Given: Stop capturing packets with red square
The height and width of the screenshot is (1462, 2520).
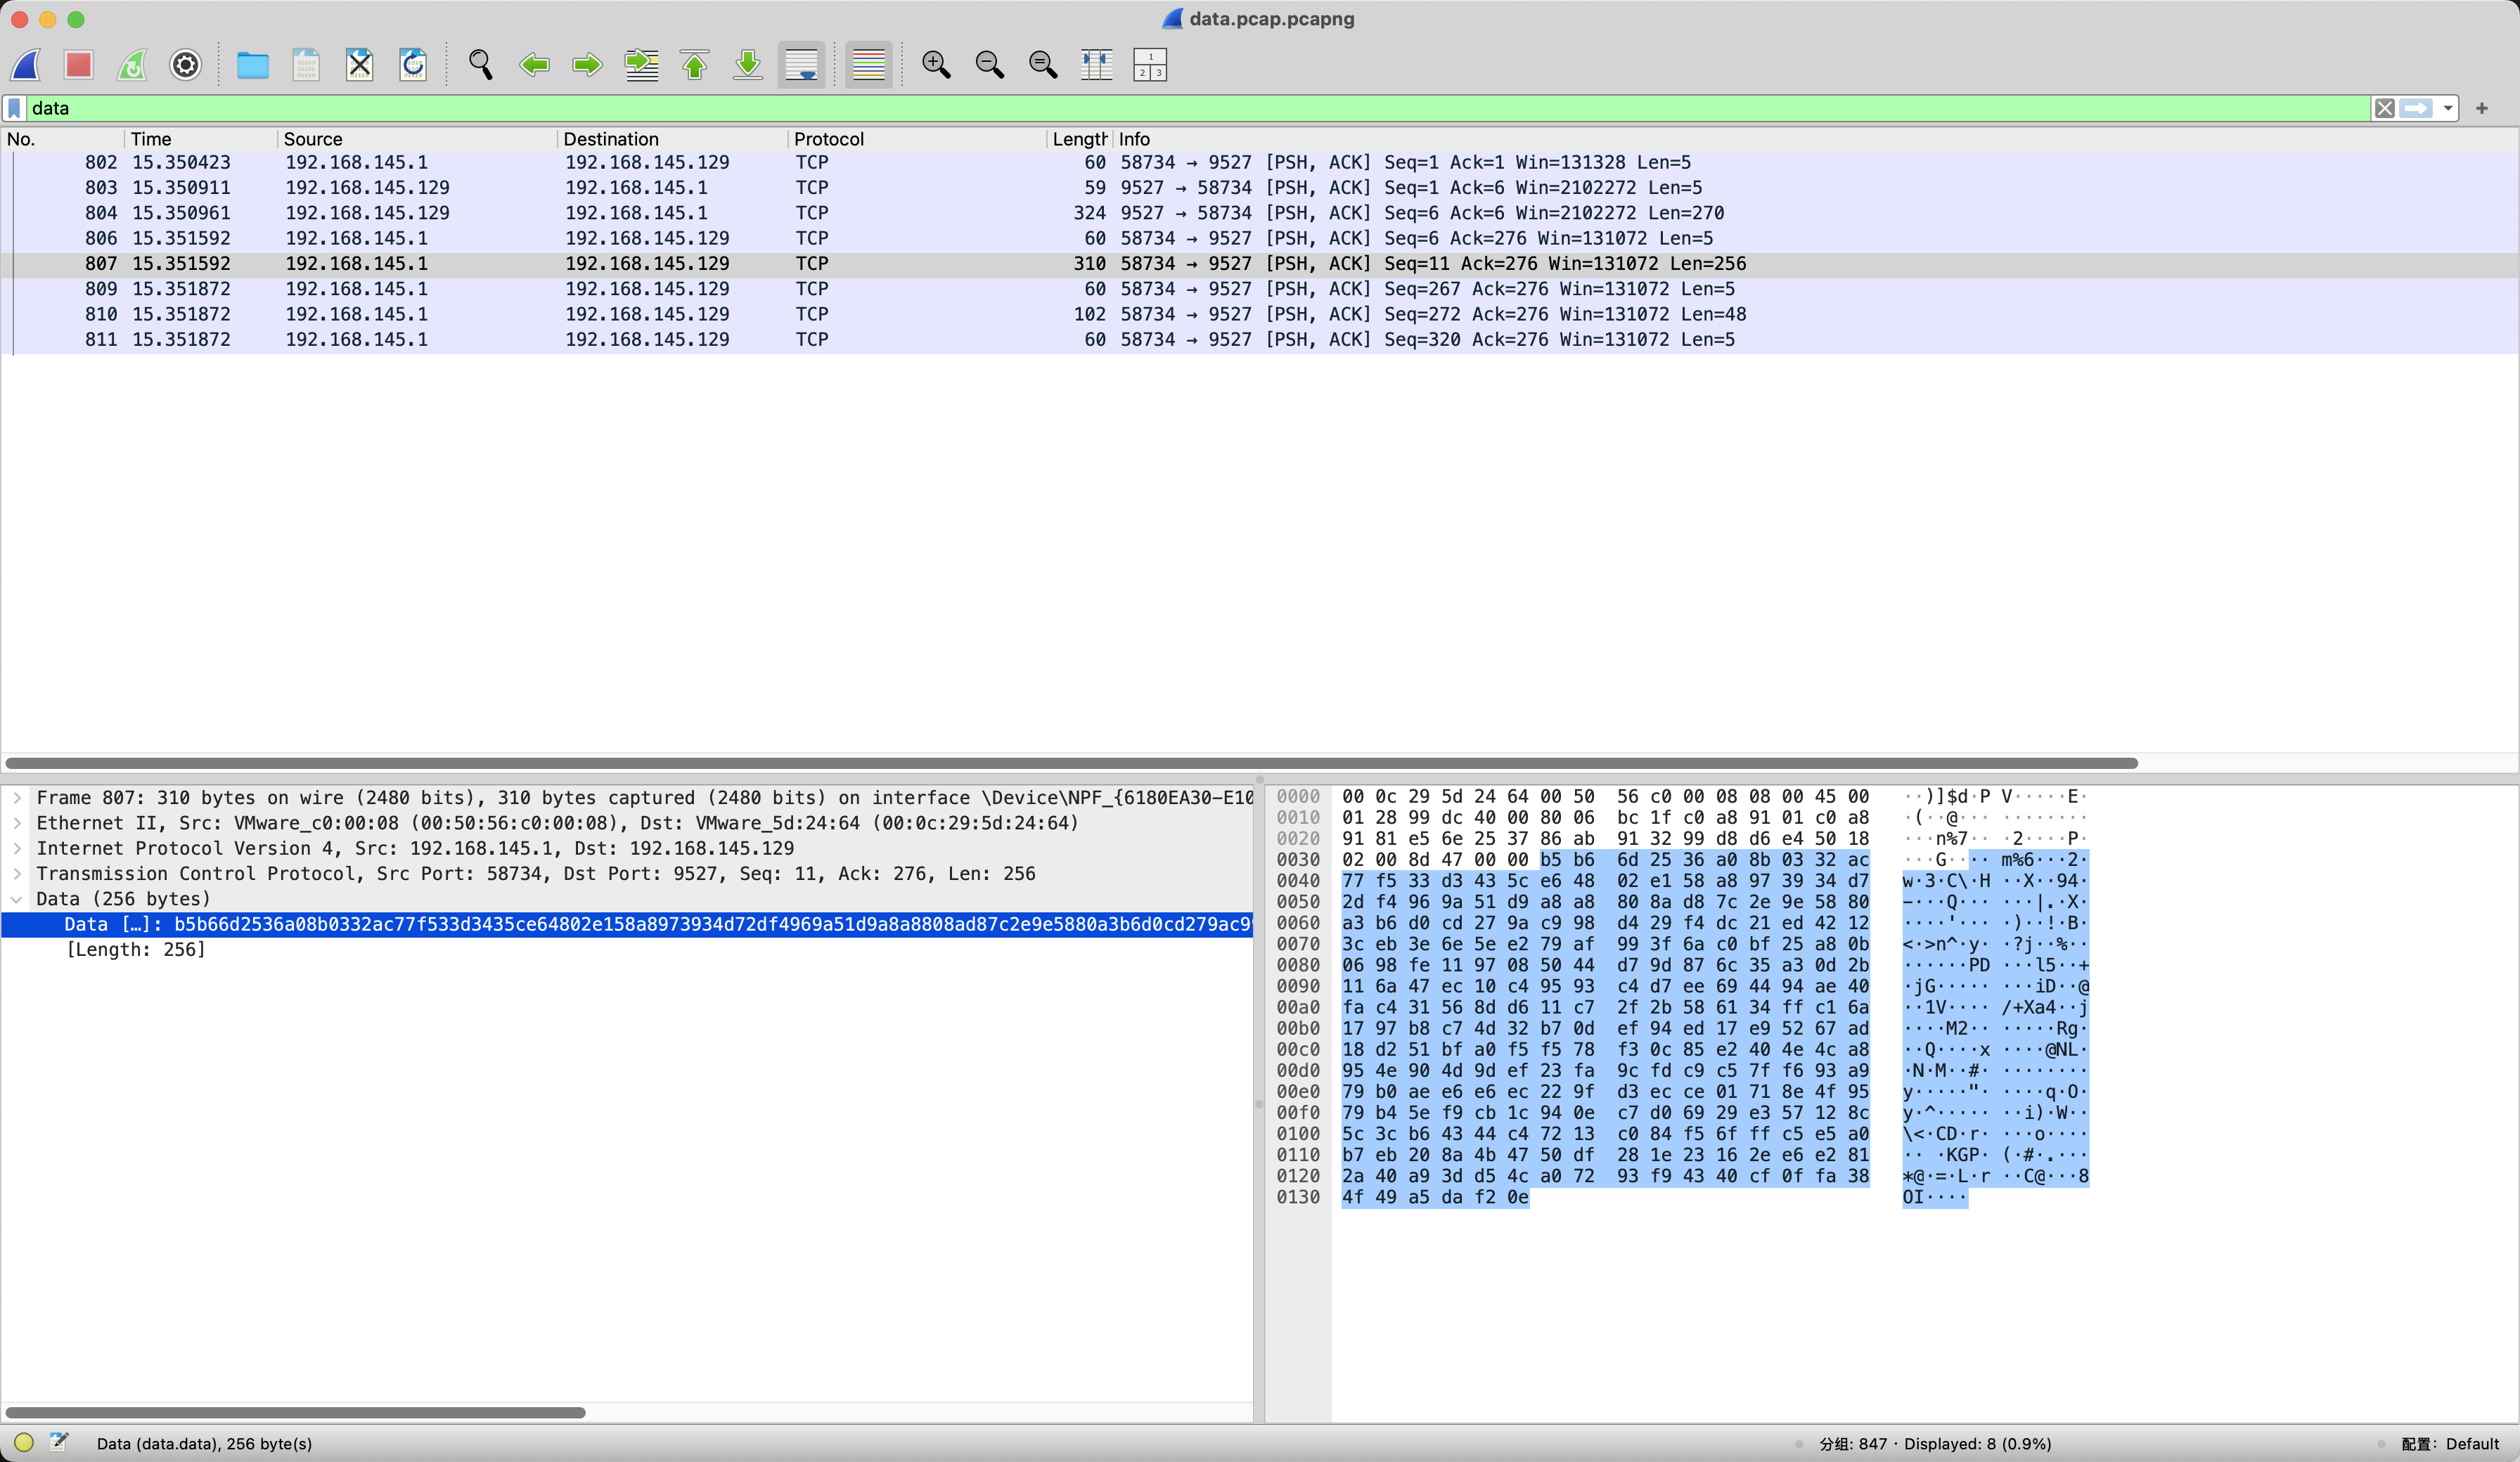Looking at the screenshot, I should pos(79,65).
